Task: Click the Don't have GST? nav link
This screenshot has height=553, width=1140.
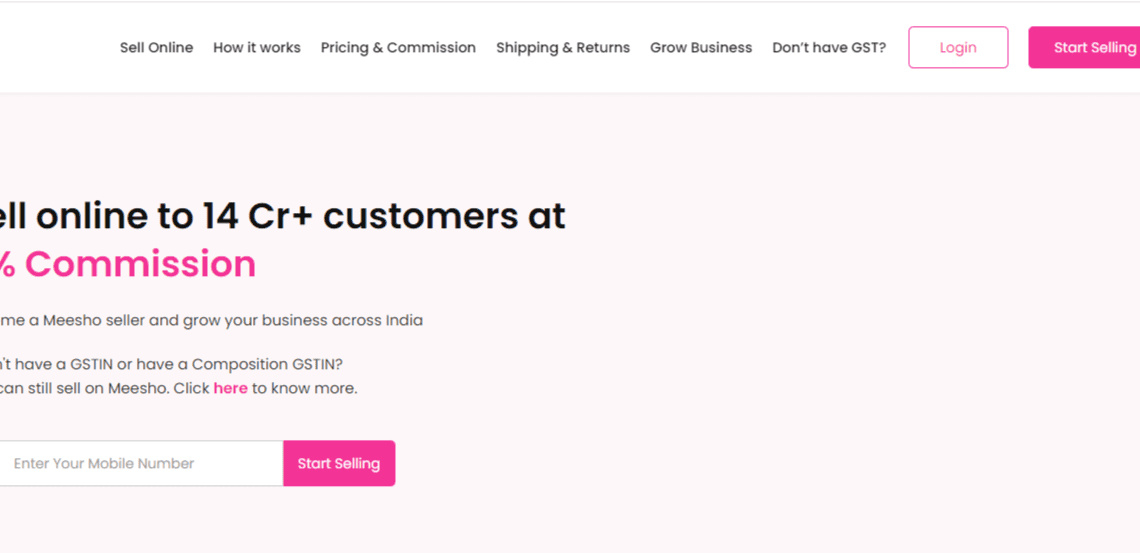Action: (x=829, y=48)
